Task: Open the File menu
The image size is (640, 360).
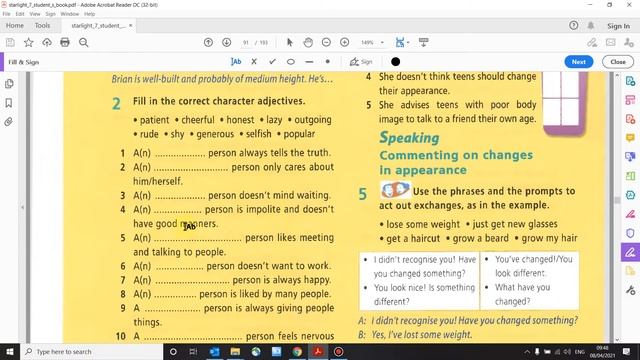Action: [7, 14]
